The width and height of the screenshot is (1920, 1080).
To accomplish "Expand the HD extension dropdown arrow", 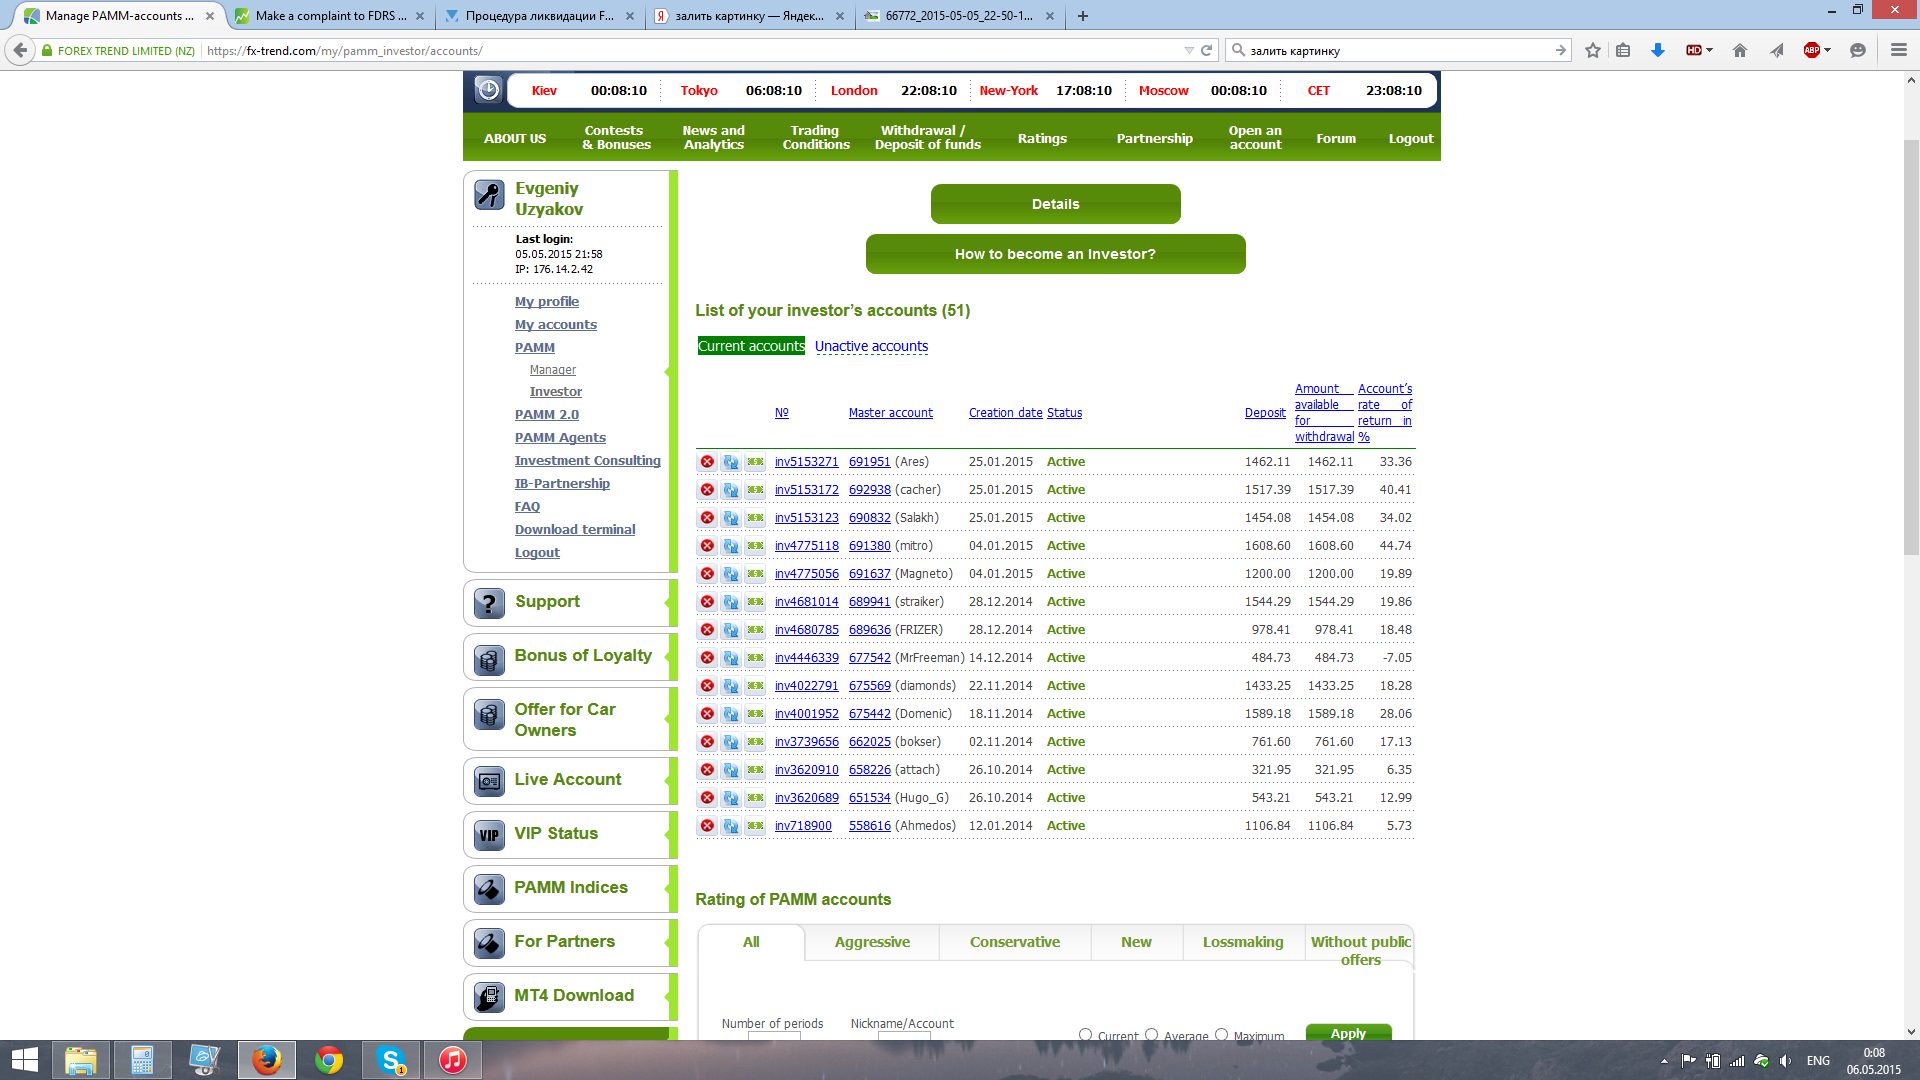I will tap(1710, 50).
